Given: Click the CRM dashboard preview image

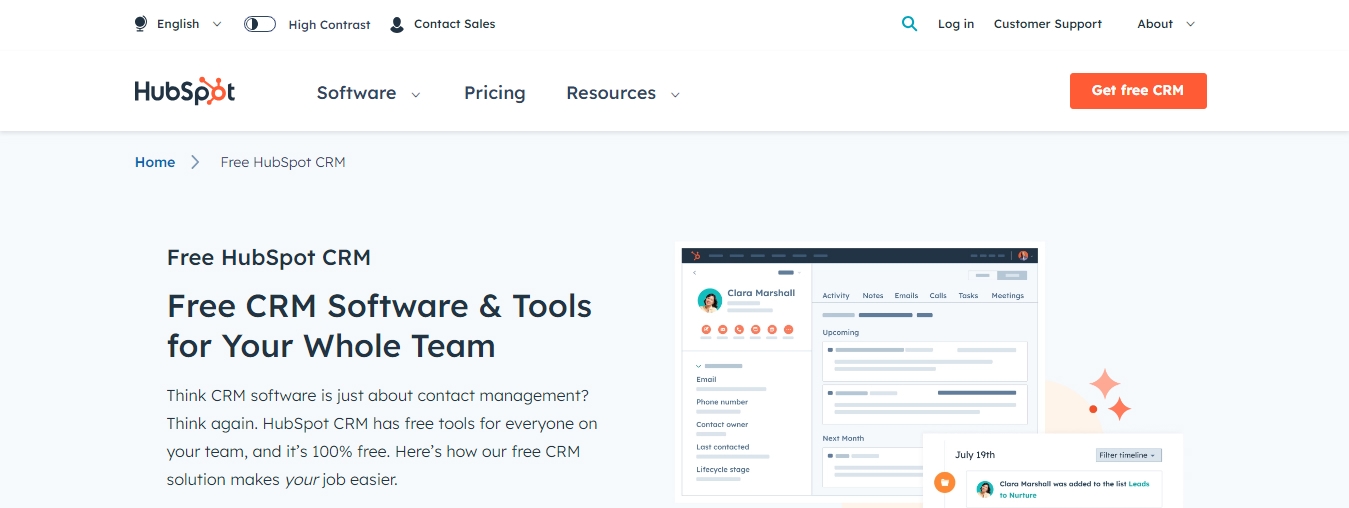Looking at the screenshot, I should pos(860,370).
